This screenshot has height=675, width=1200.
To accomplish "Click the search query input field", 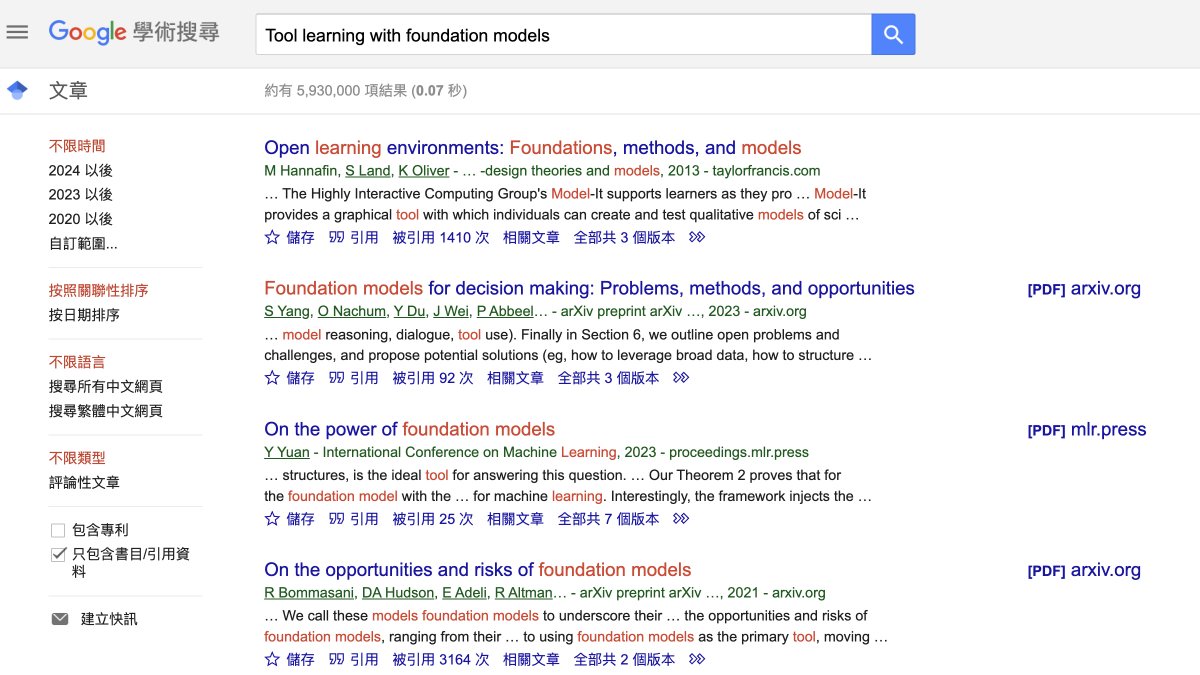I will pos(563,35).
